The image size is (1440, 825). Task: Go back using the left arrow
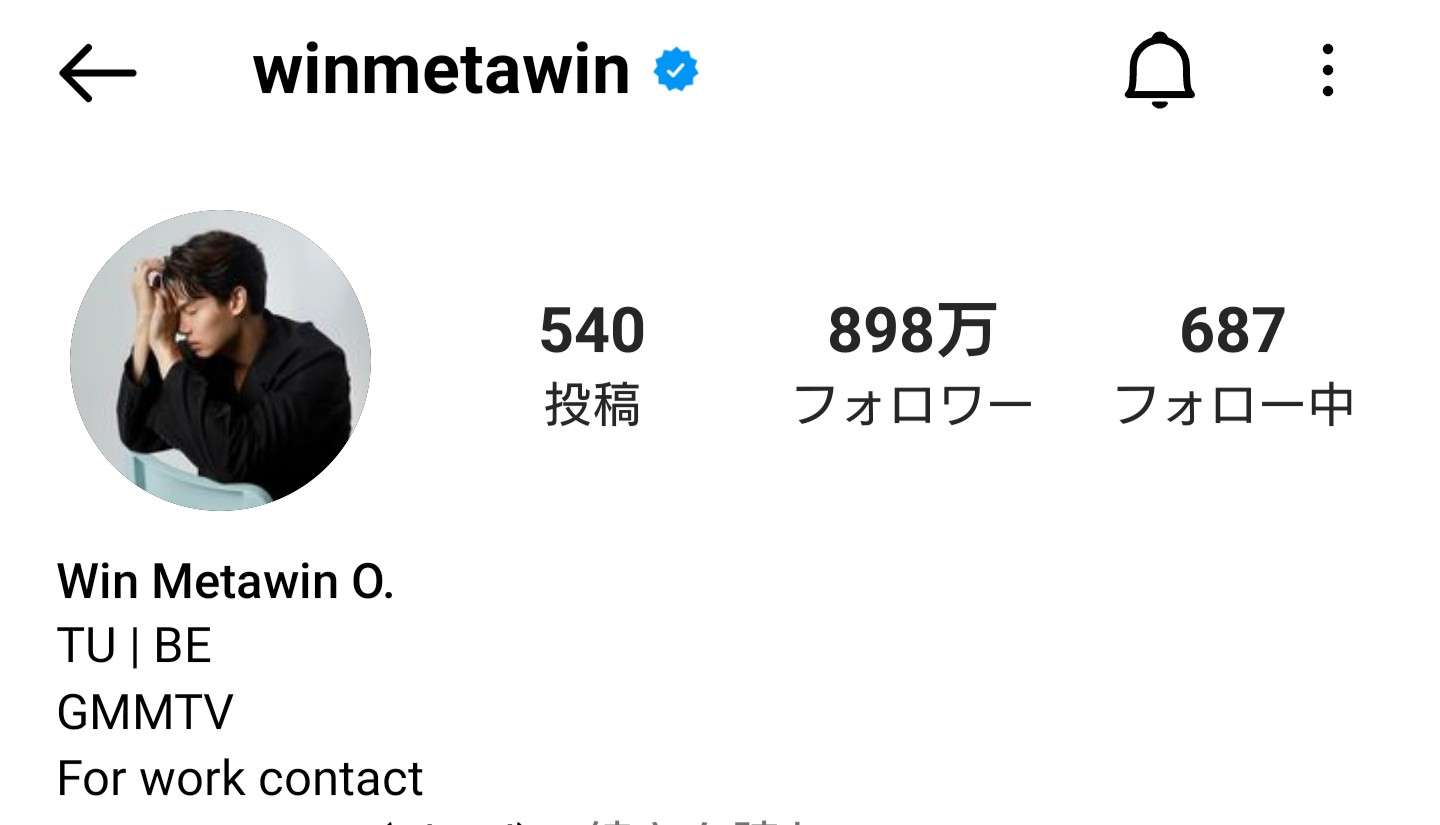[97, 72]
